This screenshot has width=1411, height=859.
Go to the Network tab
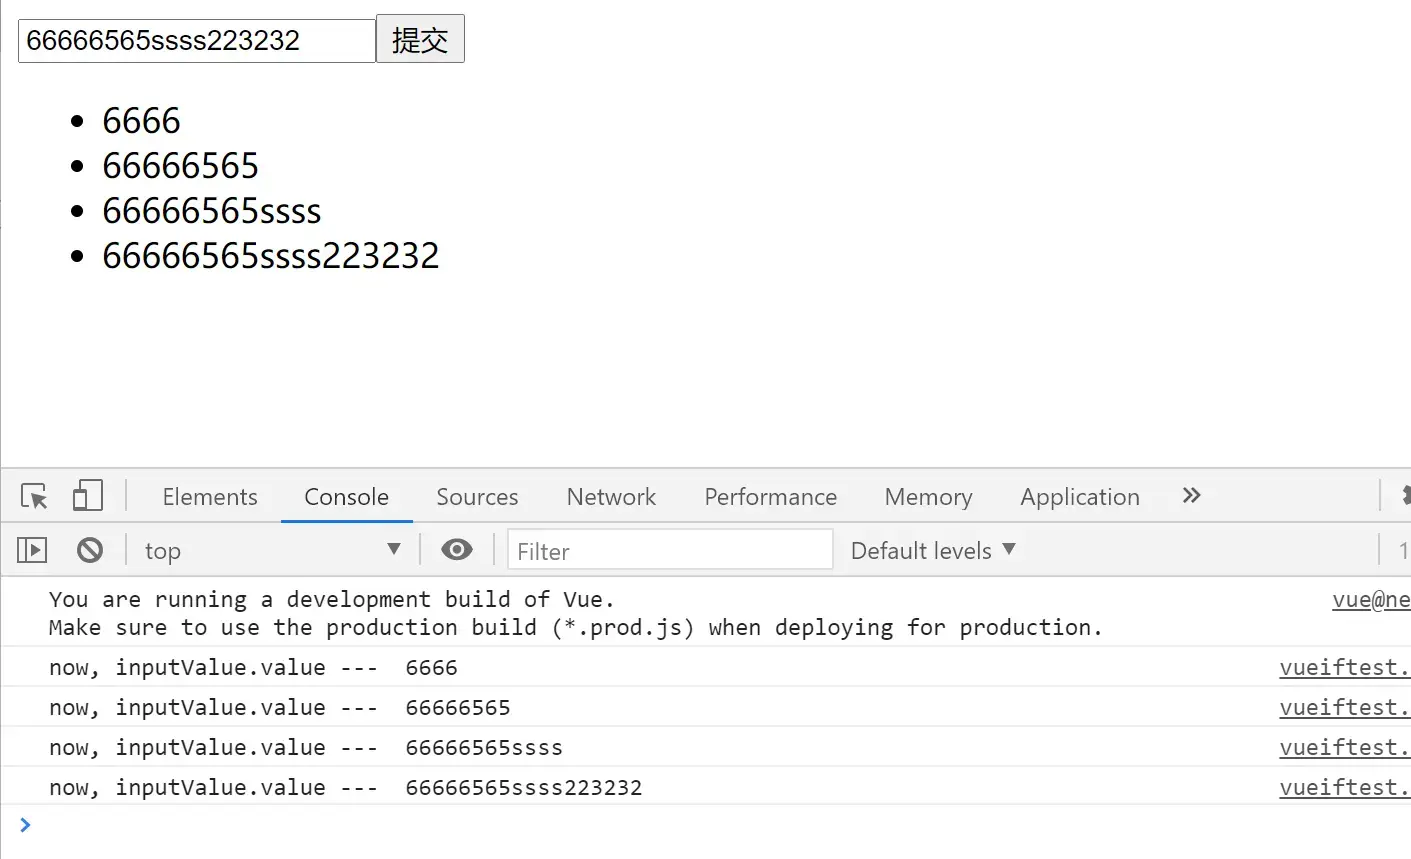(x=611, y=497)
